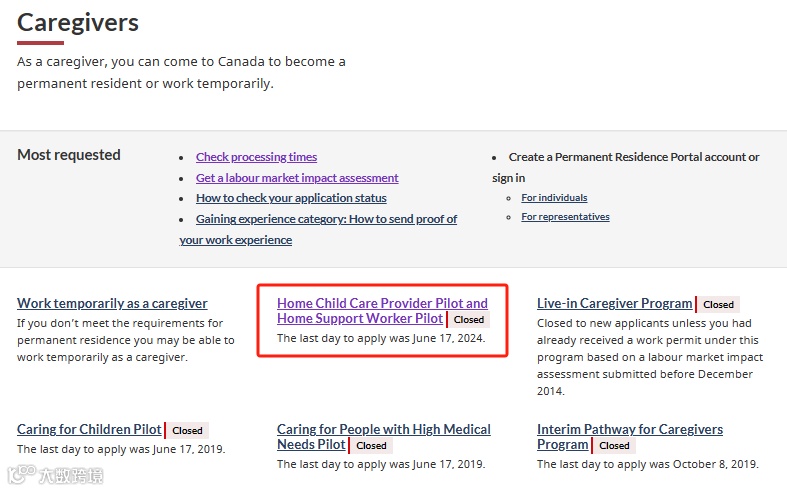Select the For representatives portal link
787x491 pixels.
tap(565, 217)
